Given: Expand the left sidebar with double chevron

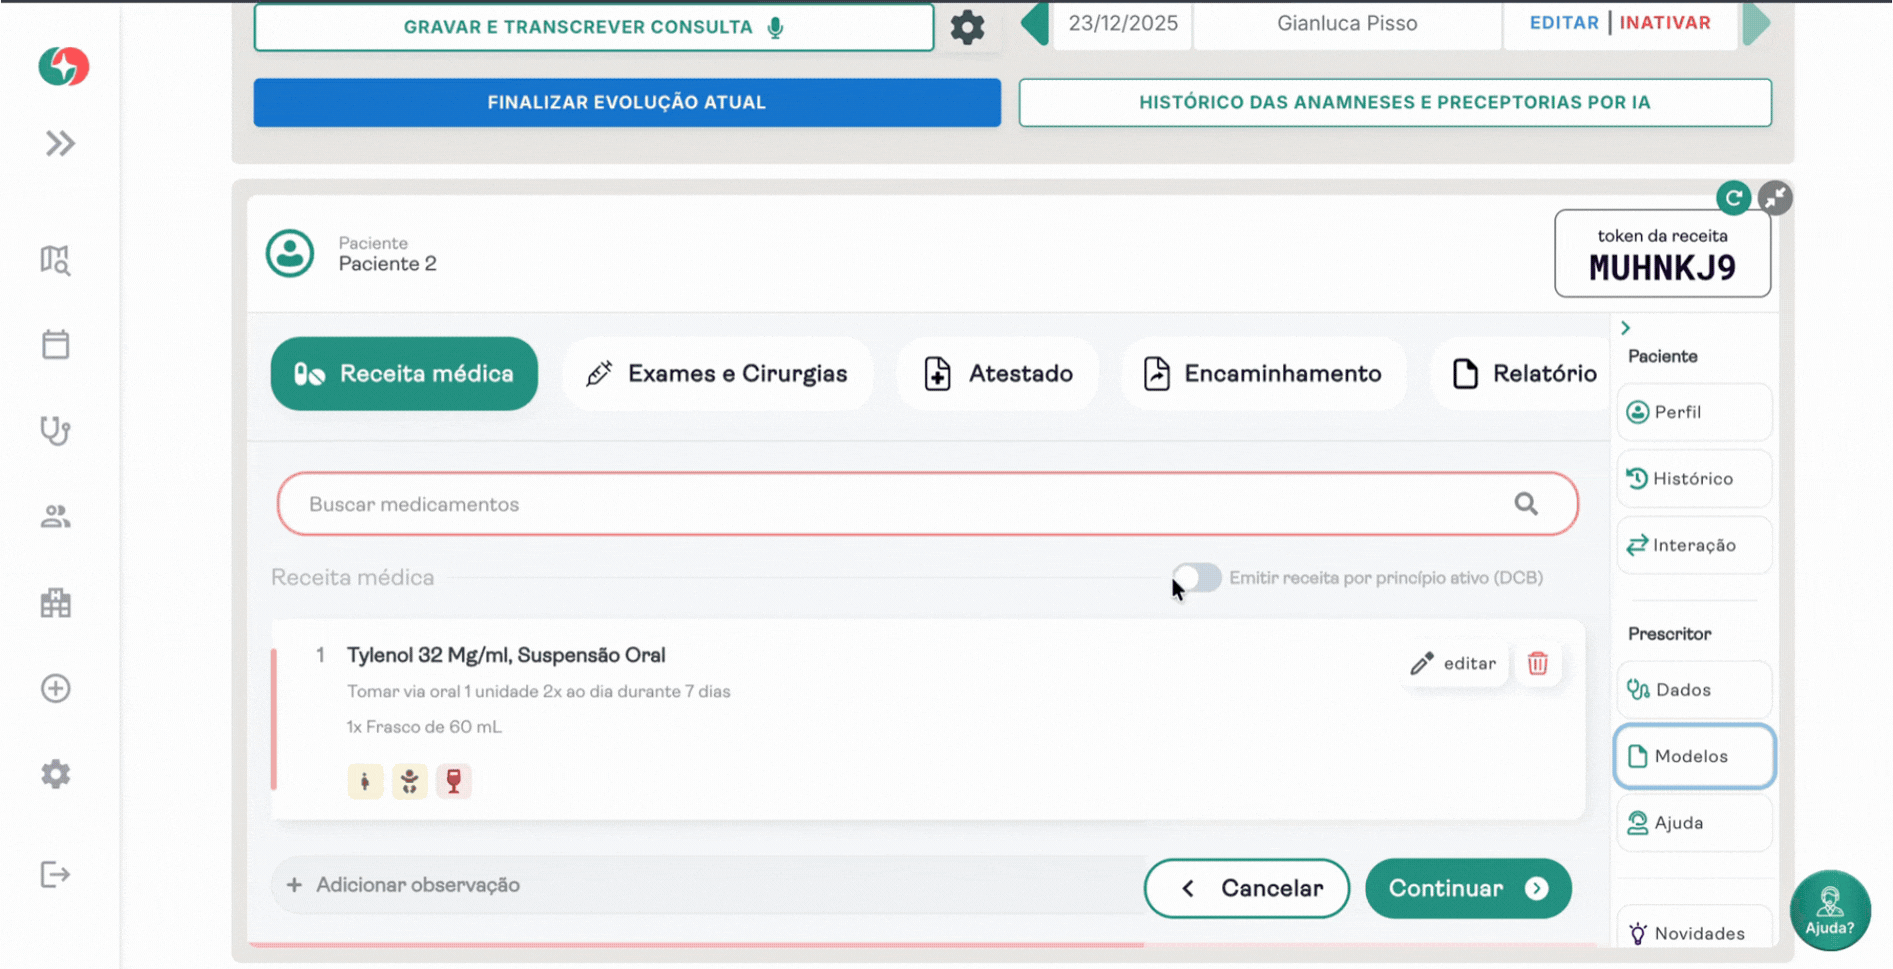Looking at the screenshot, I should tap(60, 144).
